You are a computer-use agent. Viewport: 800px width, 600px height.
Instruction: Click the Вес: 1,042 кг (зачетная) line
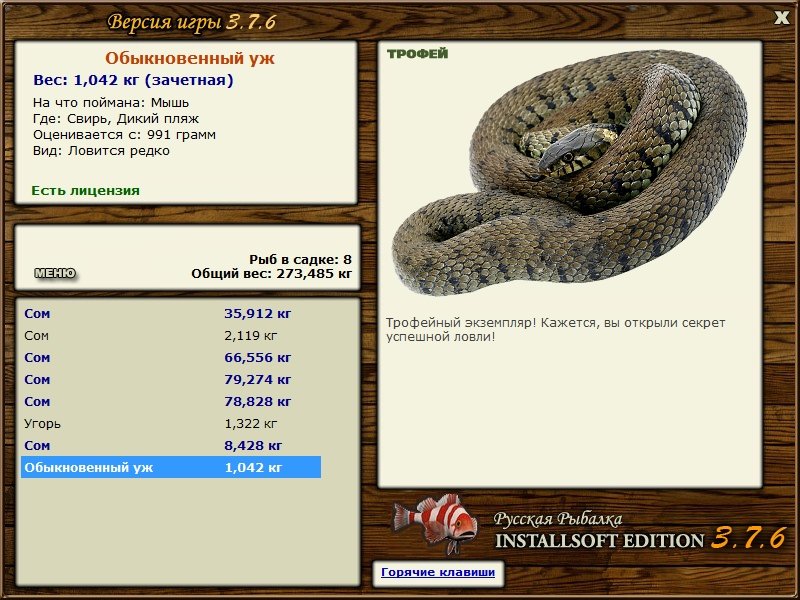click(x=133, y=81)
